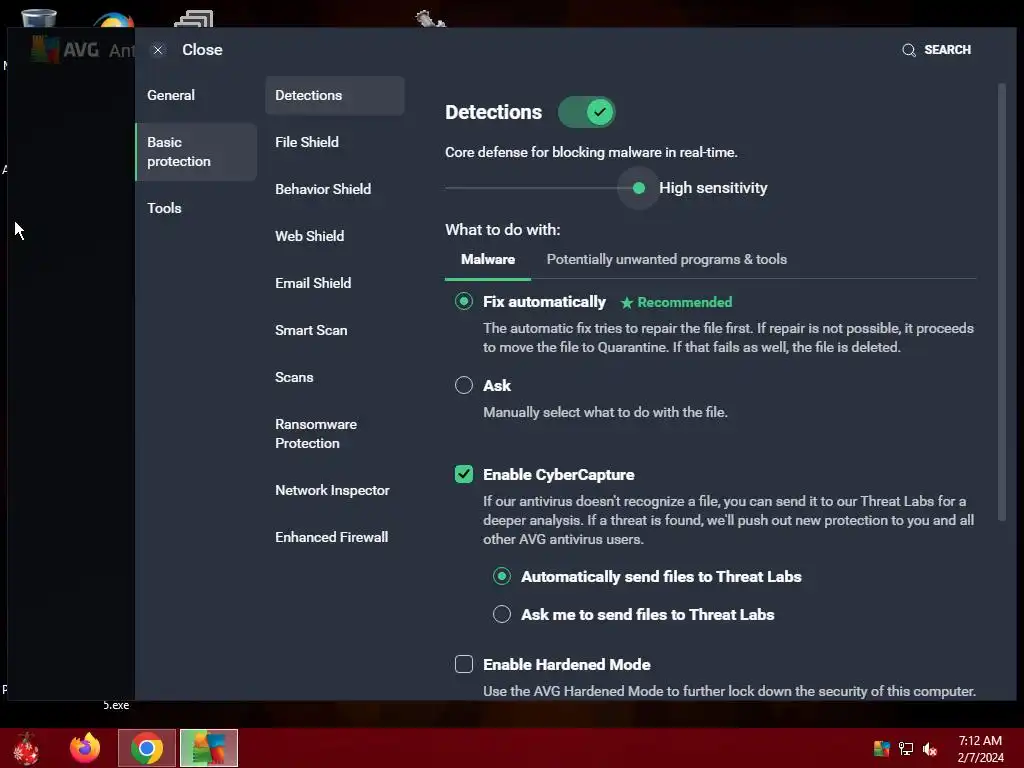
Task: Select Automatically send files to Threat Labs
Action: click(502, 576)
